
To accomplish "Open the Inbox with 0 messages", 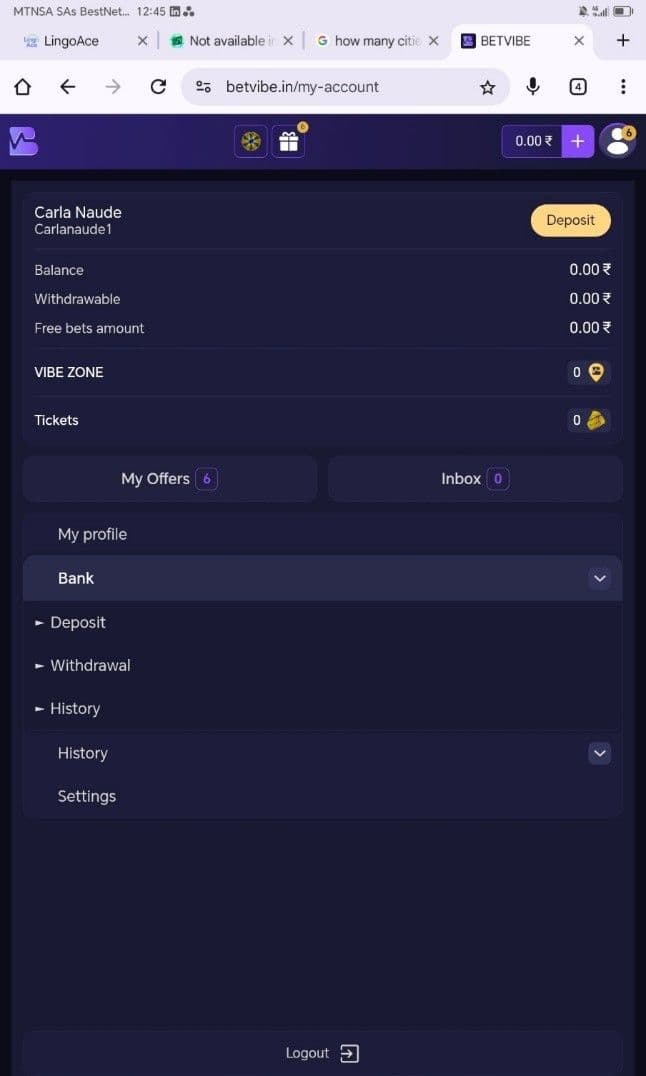I will tap(474, 478).
